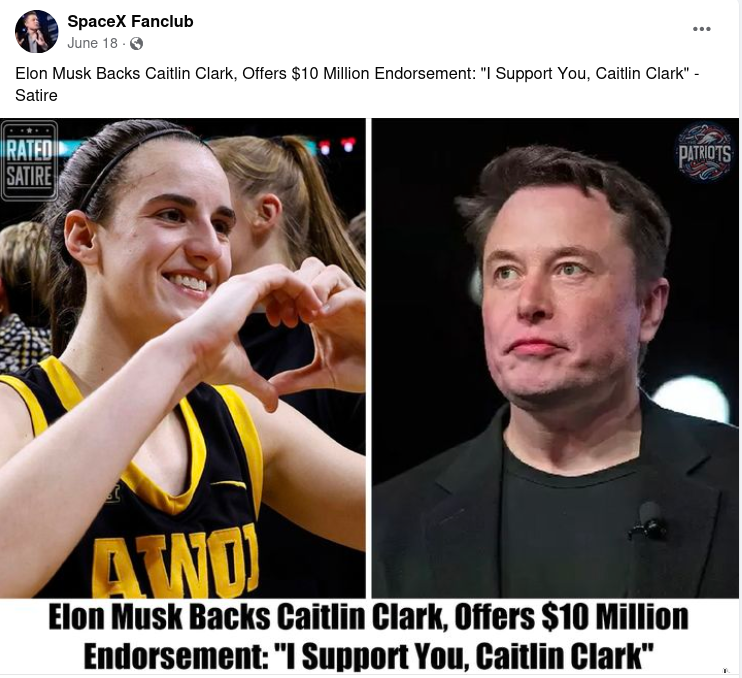Click the white divider between the two photos
Image resolution: width=742 pixels, height=678 pixels.
pyautogui.click(x=369, y=358)
